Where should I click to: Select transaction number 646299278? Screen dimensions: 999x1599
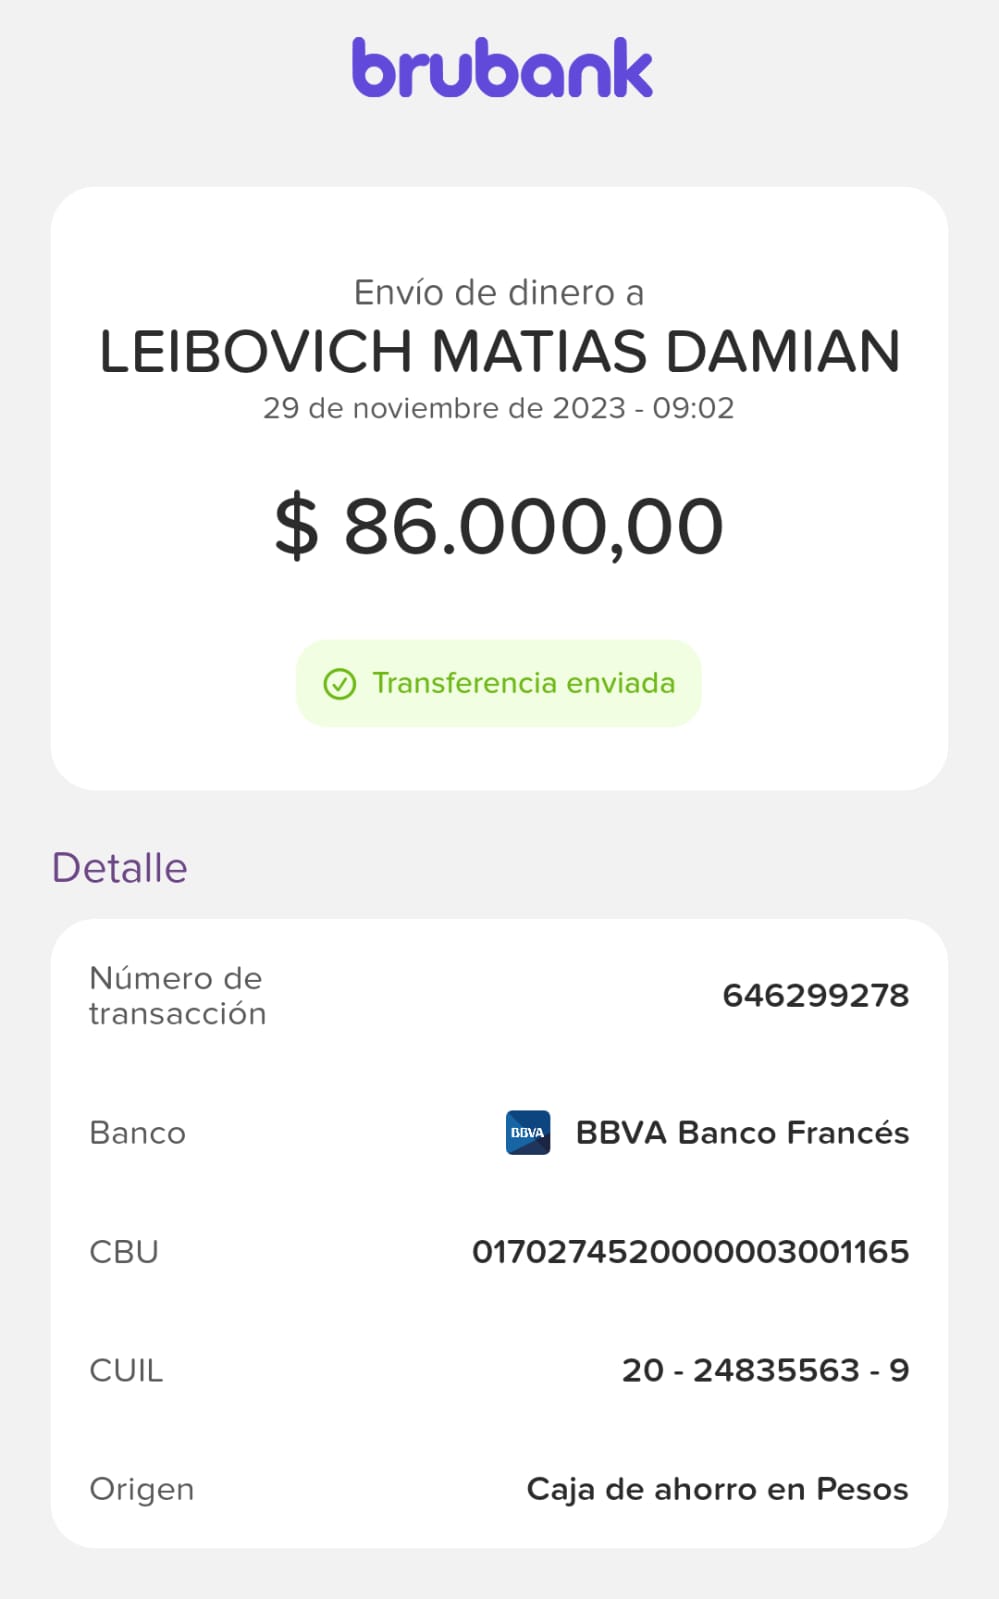815,996
